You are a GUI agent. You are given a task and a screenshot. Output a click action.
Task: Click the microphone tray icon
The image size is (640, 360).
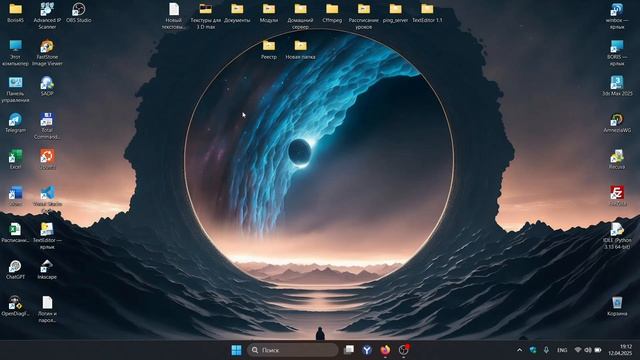point(546,350)
